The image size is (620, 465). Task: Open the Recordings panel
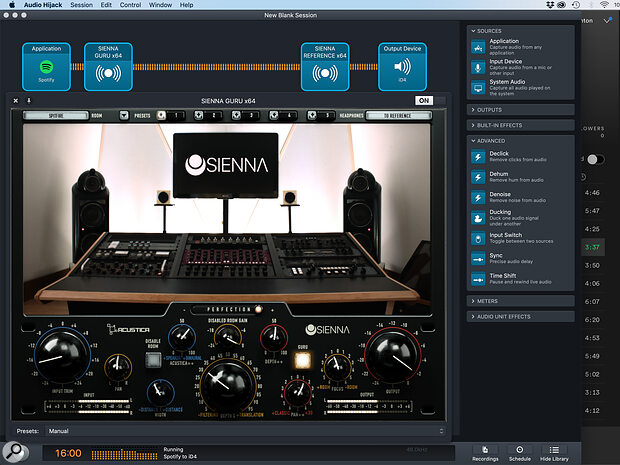pos(485,453)
